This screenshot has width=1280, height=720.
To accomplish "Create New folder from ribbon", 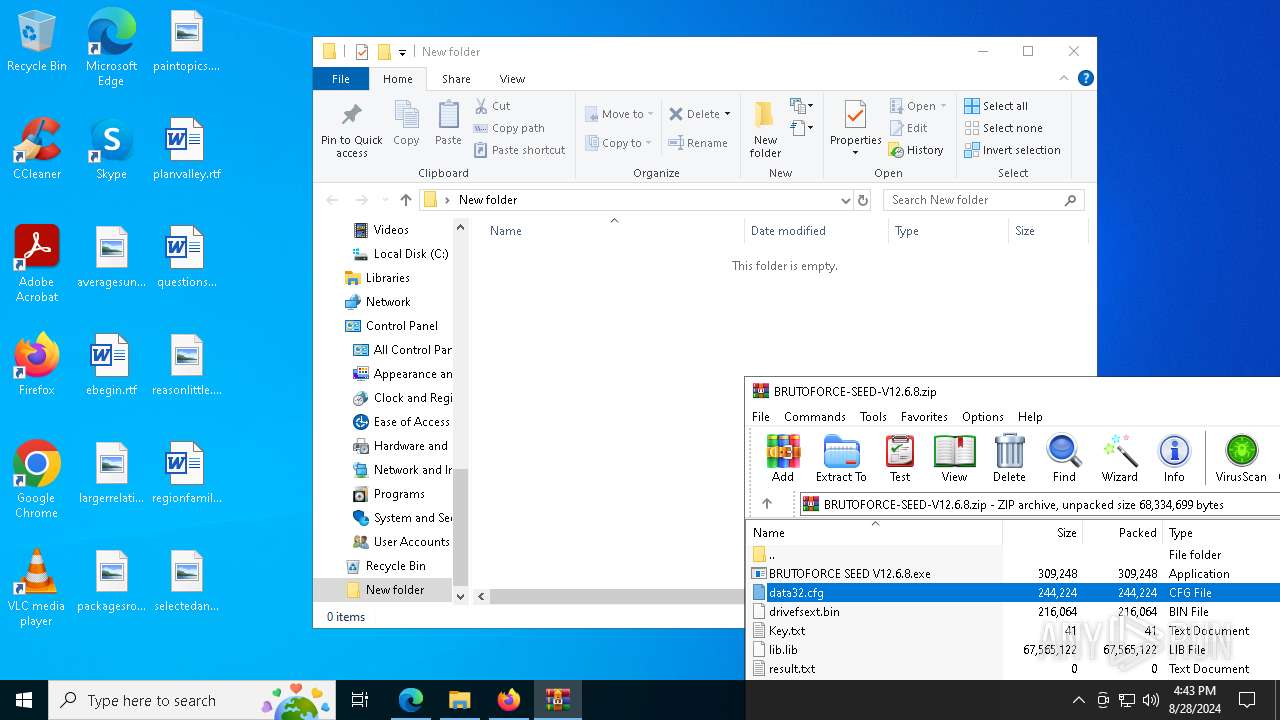I will tap(765, 129).
